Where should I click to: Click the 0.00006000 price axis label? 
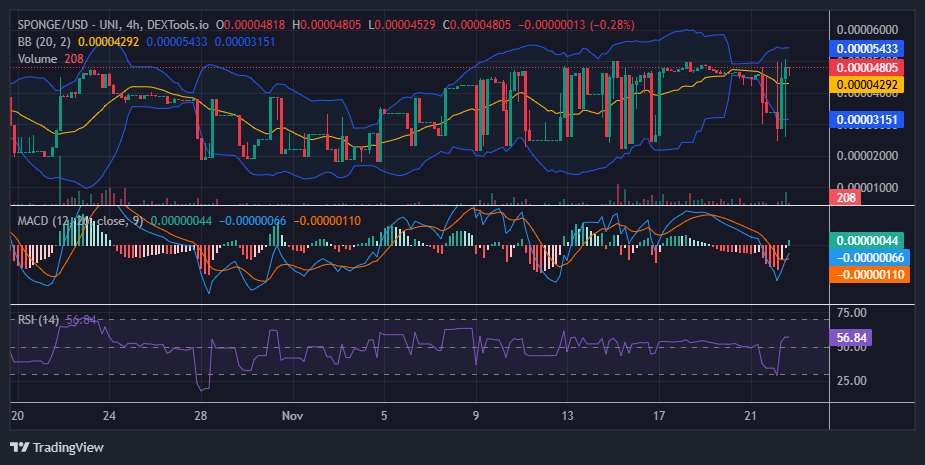867,30
